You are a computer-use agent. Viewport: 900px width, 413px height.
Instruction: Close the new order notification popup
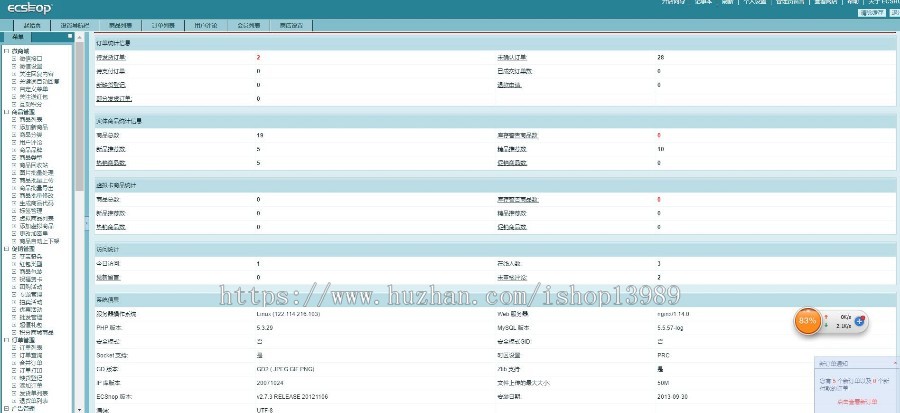tap(895, 364)
